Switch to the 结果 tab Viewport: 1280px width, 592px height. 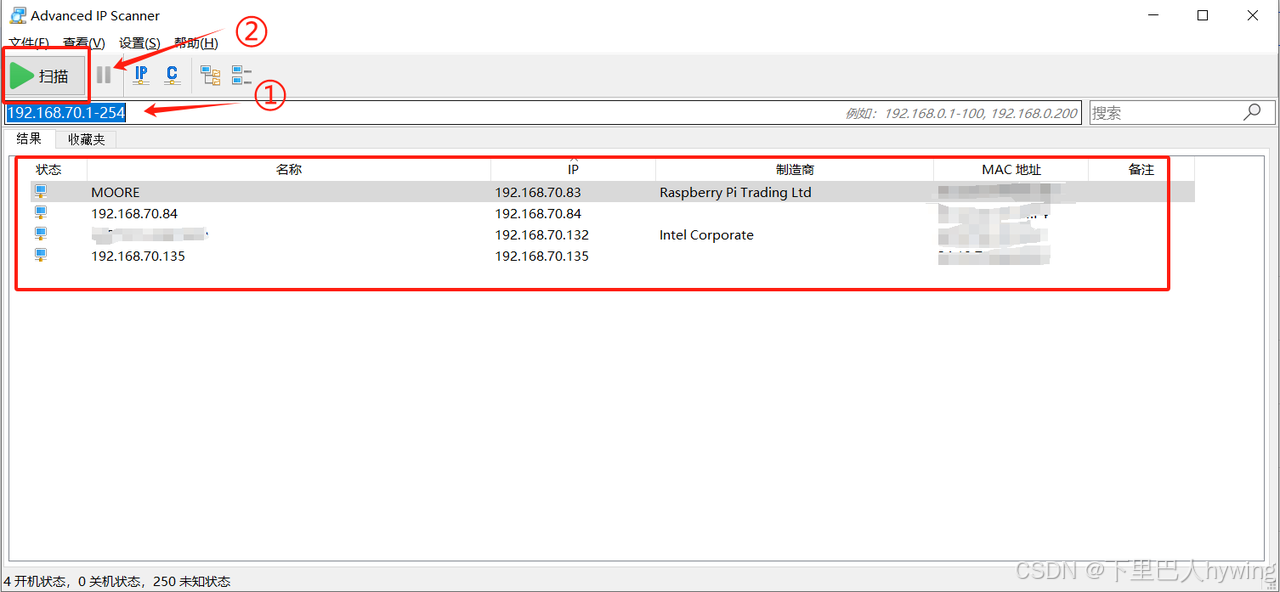tap(29, 139)
